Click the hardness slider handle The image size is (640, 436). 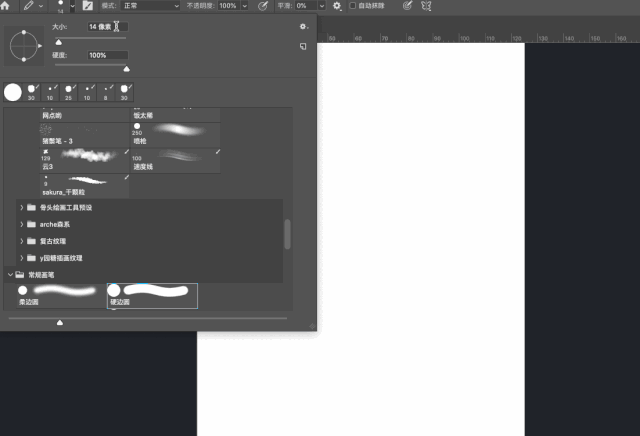point(127,69)
